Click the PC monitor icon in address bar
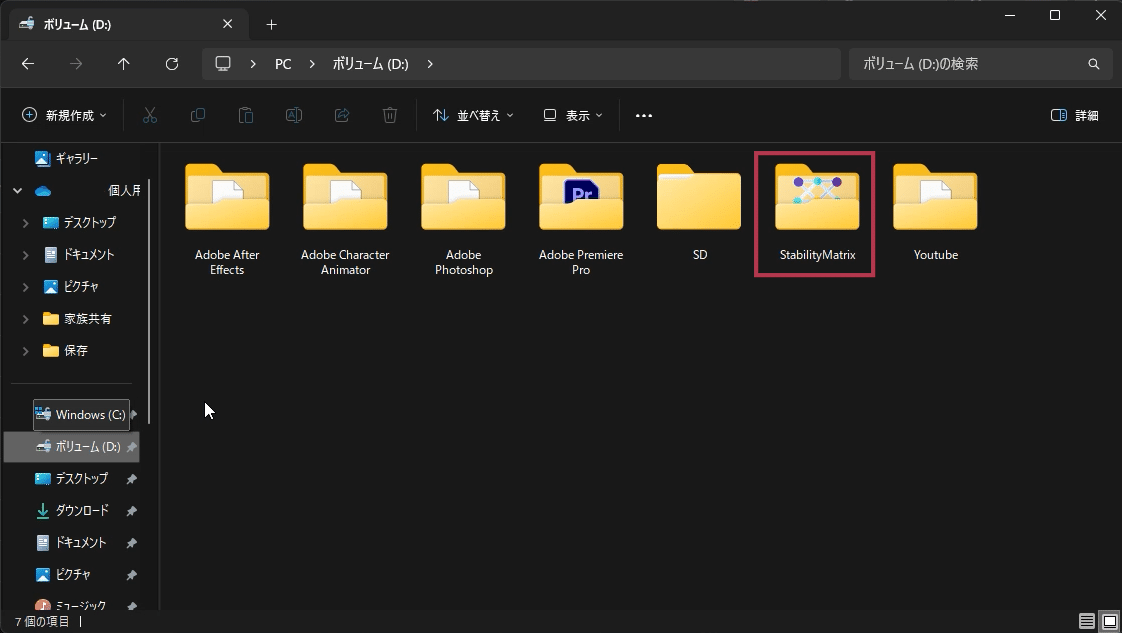This screenshot has height=633, width=1122. click(223, 64)
